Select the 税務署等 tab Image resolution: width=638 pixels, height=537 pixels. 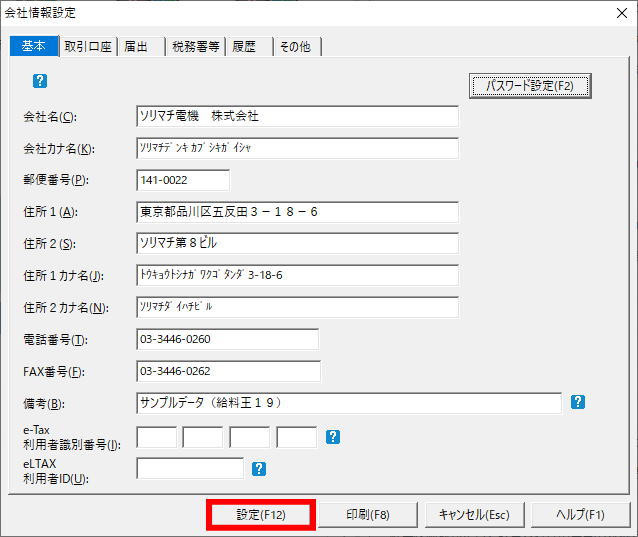(195, 46)
